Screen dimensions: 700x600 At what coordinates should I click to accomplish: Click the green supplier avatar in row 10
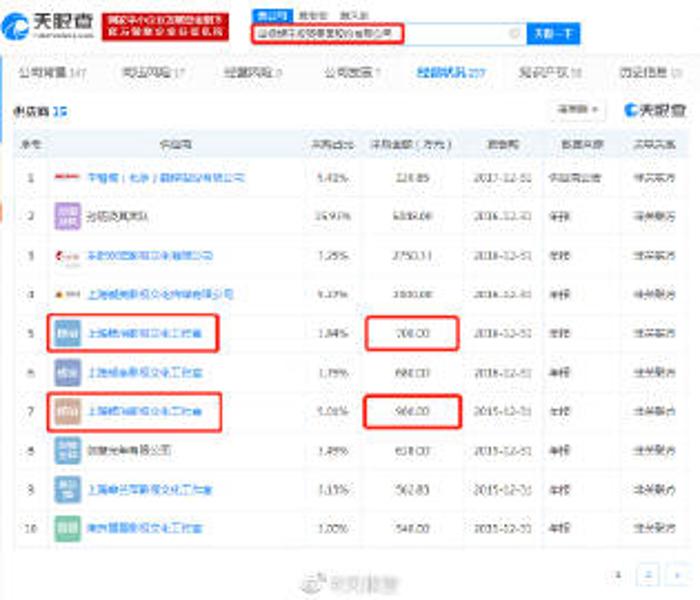[x=68, y=527]
